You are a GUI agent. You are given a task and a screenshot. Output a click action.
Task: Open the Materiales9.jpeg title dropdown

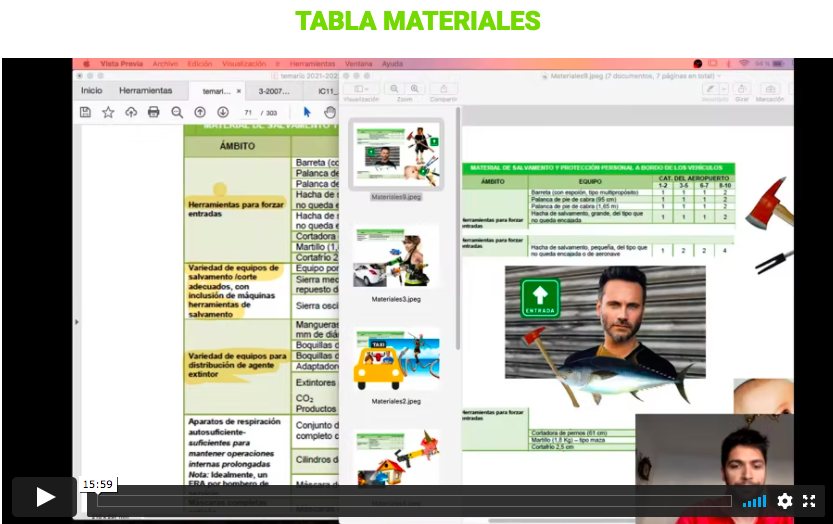click(x=720, y=76)
